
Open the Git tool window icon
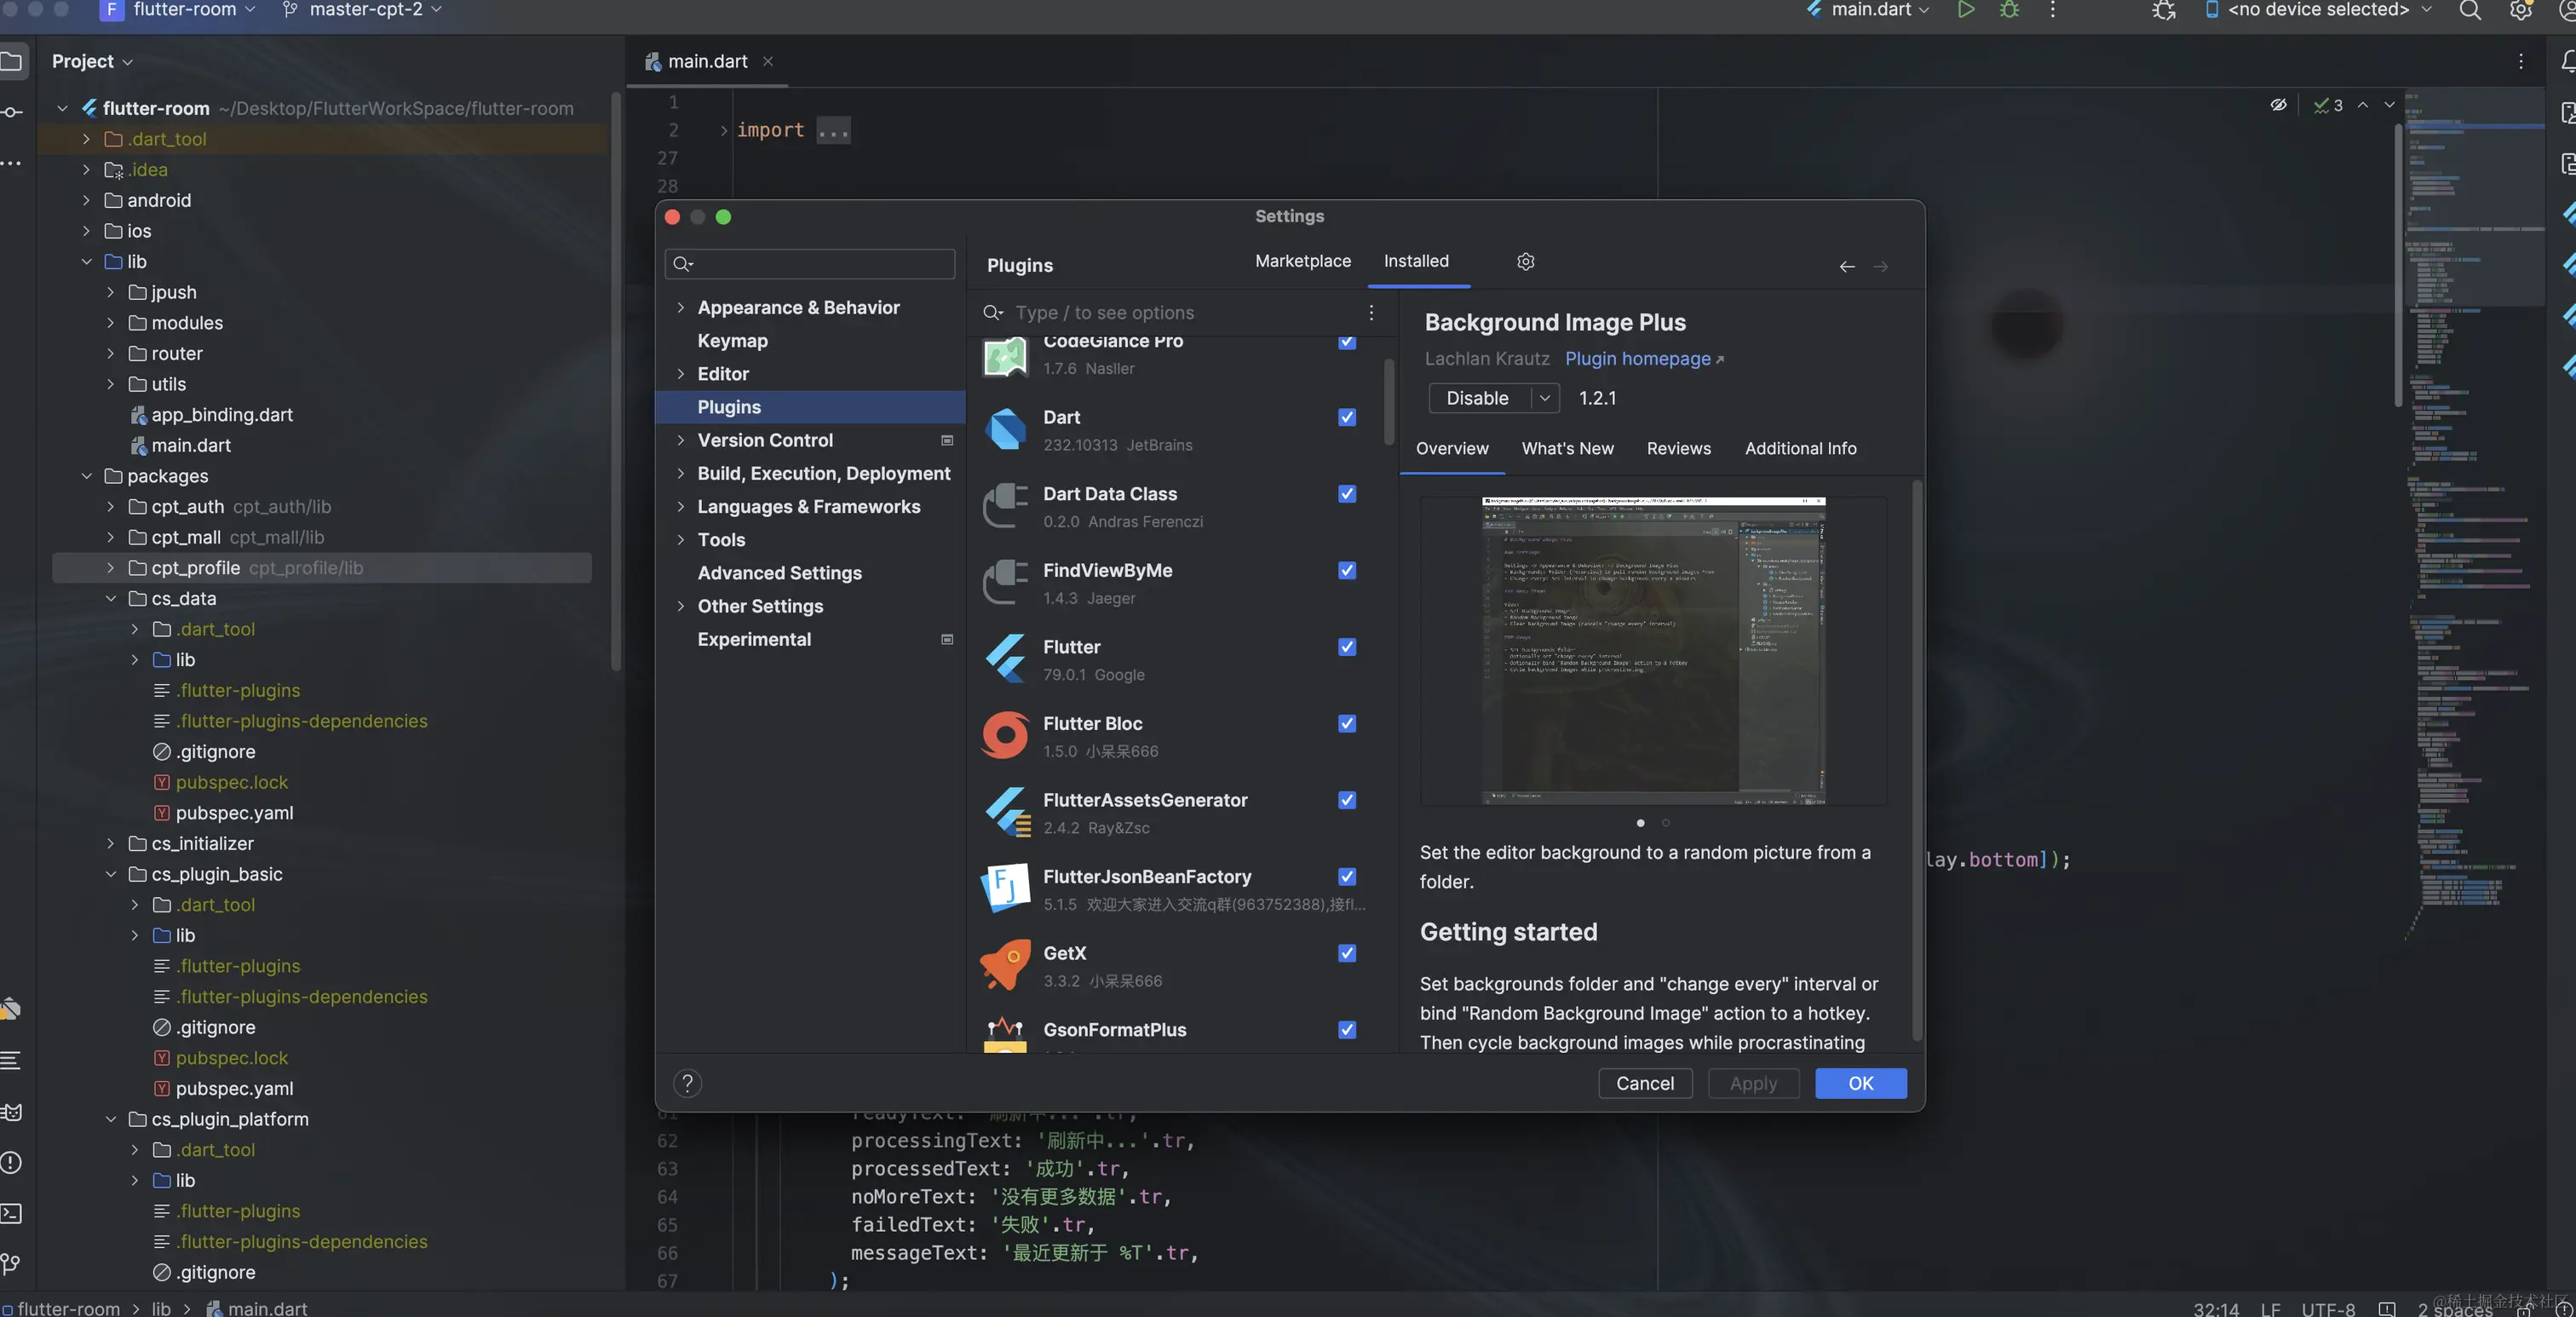coord(11,1265)
